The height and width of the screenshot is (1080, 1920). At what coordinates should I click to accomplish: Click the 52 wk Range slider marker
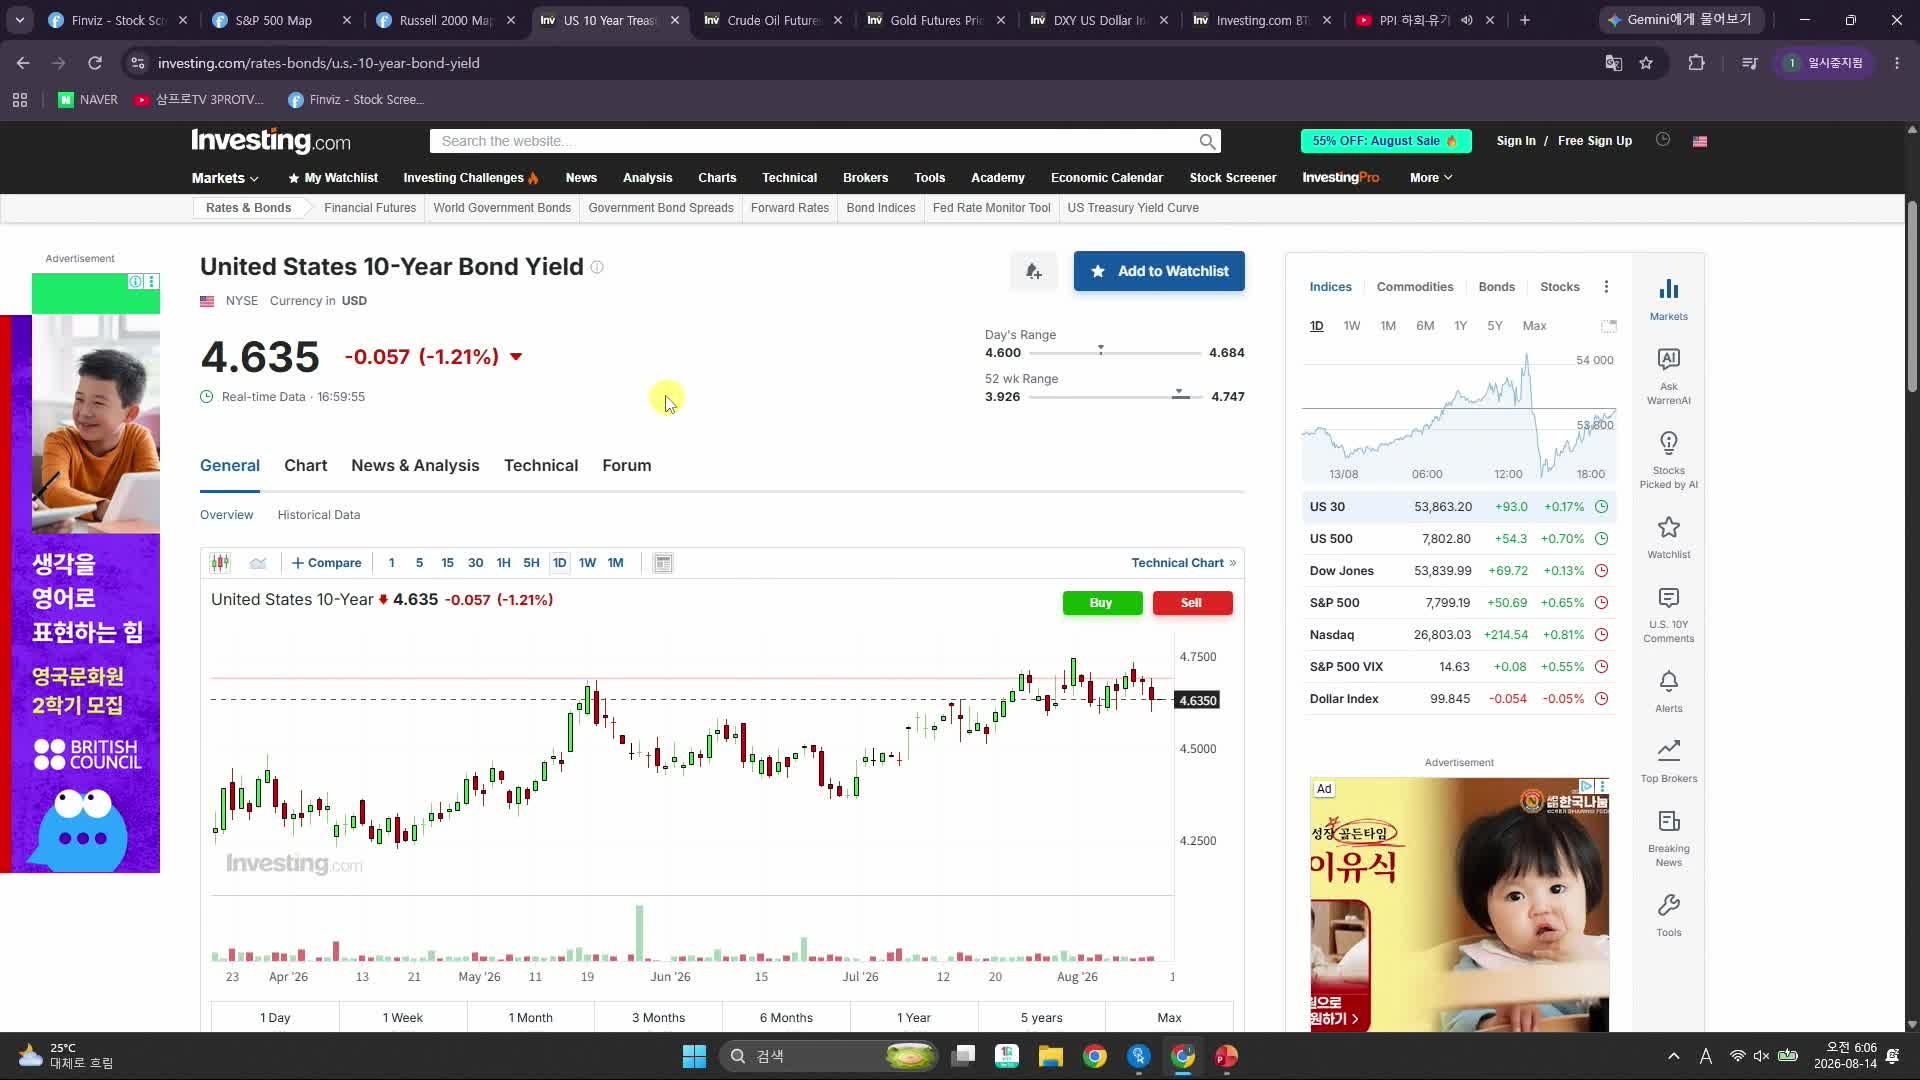coord(1179,393)
